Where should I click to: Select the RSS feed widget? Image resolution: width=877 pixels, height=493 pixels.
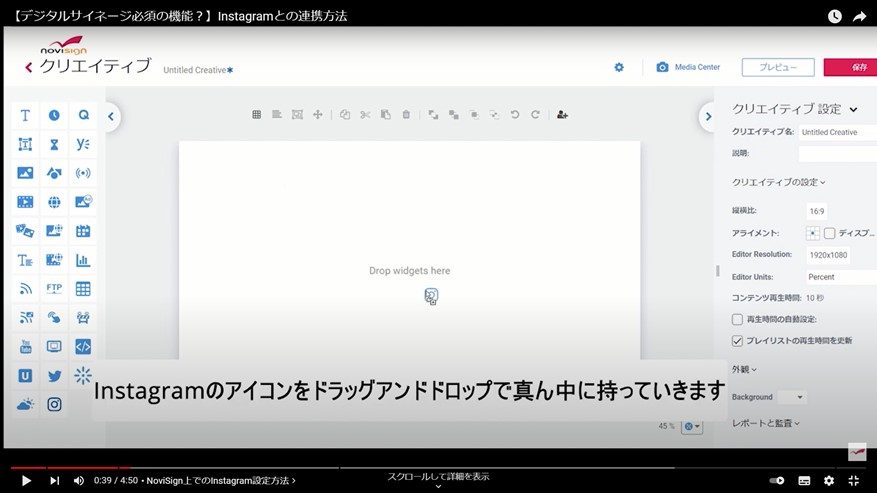(x=25, y=289)
